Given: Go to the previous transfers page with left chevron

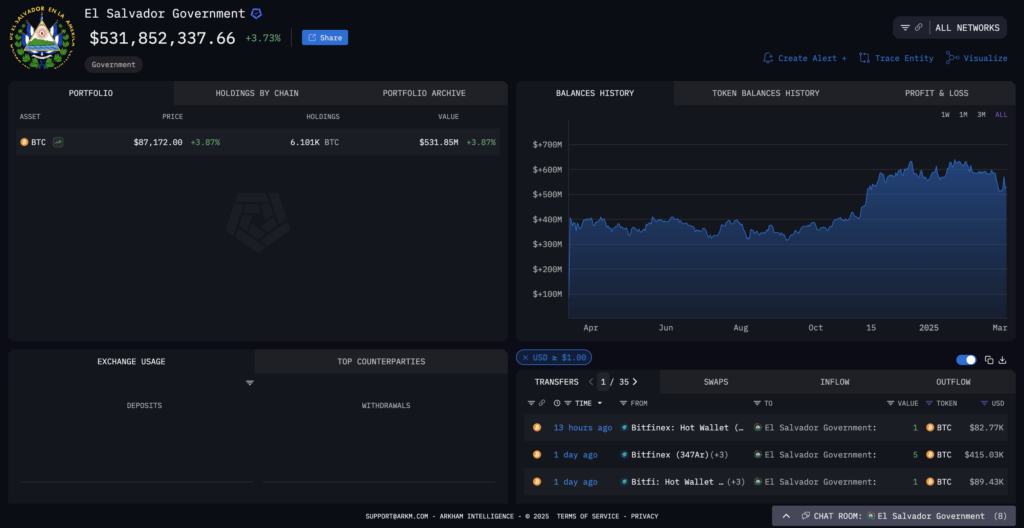Looking at the screenshot, I should pos(591,382).
